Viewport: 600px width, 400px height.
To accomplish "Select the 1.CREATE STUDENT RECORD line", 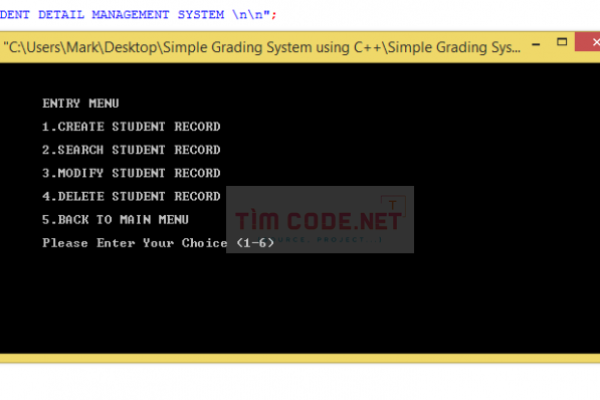I will pos(131,127).
